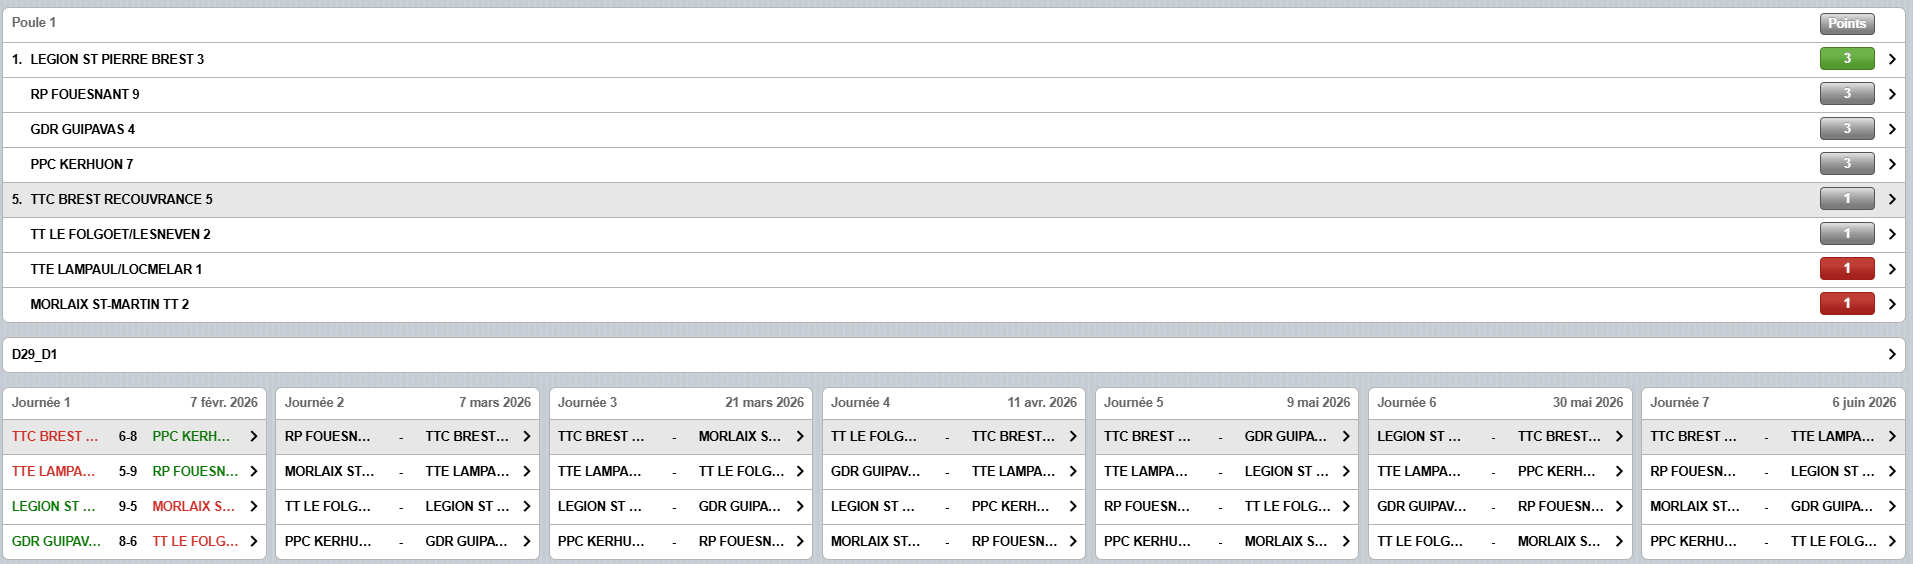Expand the D29_D1 section chevron
1913x564 pixels.
(x=1891, y=354)
